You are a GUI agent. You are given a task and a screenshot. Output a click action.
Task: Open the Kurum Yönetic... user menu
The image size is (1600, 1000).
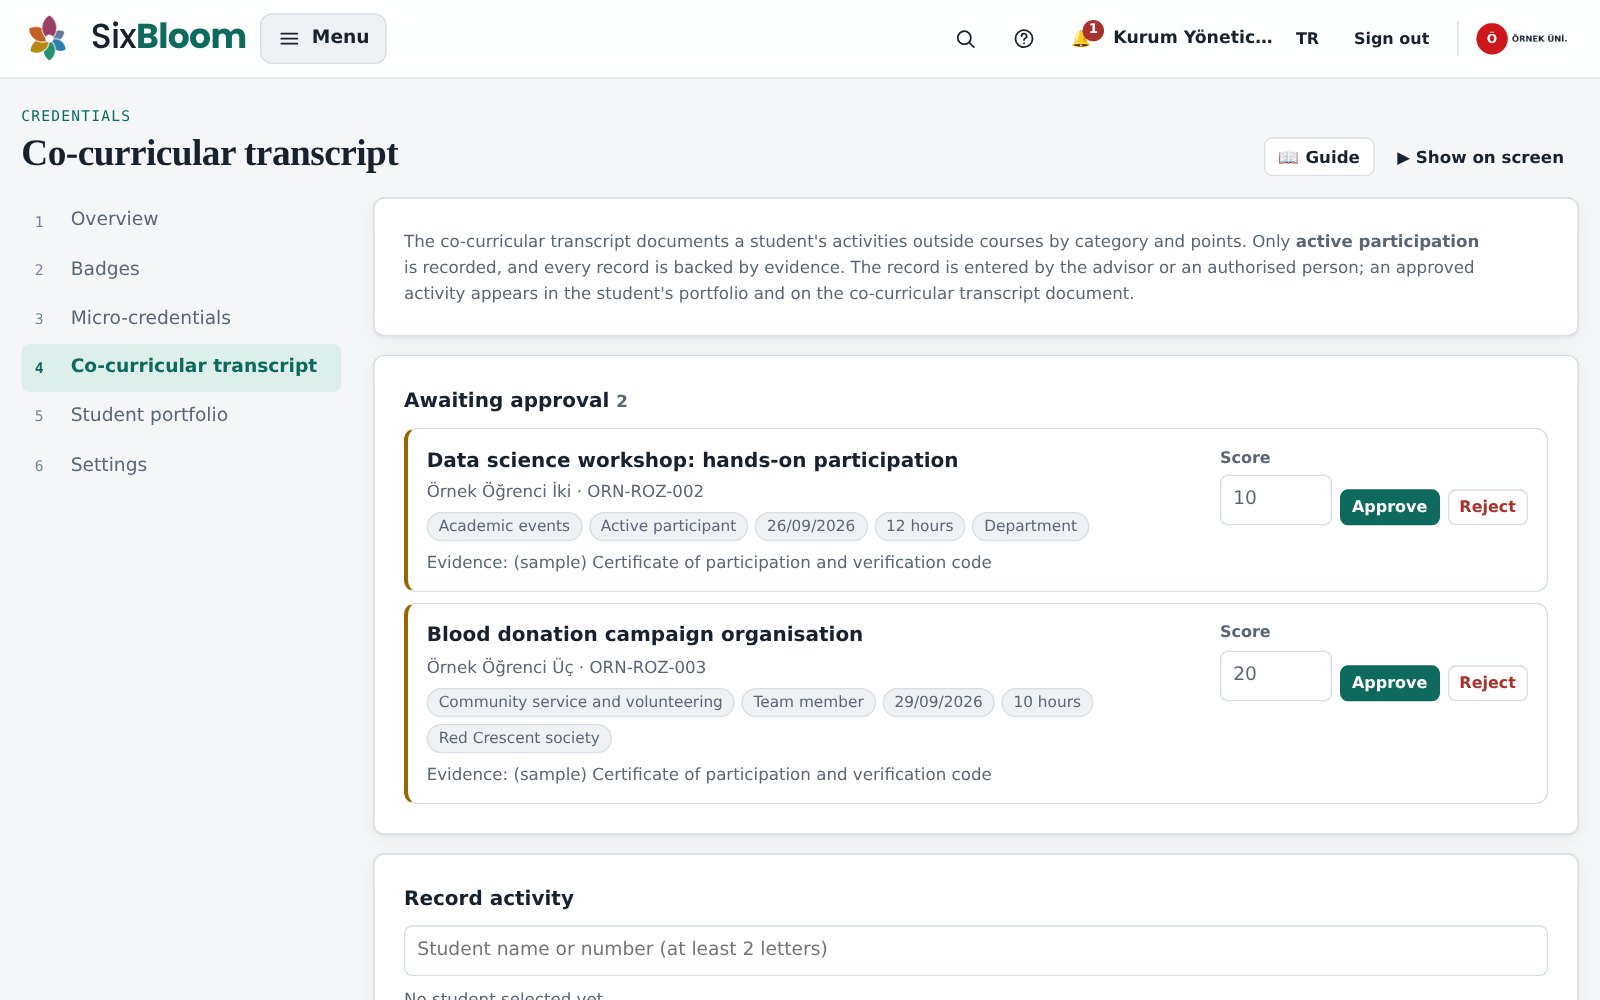pyautogui.click(x=1192, y=38)
